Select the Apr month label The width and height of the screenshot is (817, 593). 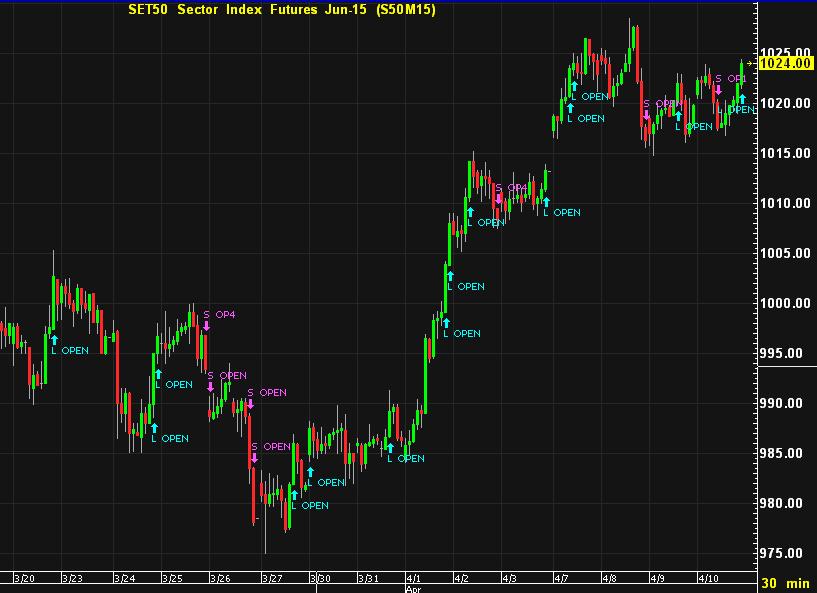(413, 588)
